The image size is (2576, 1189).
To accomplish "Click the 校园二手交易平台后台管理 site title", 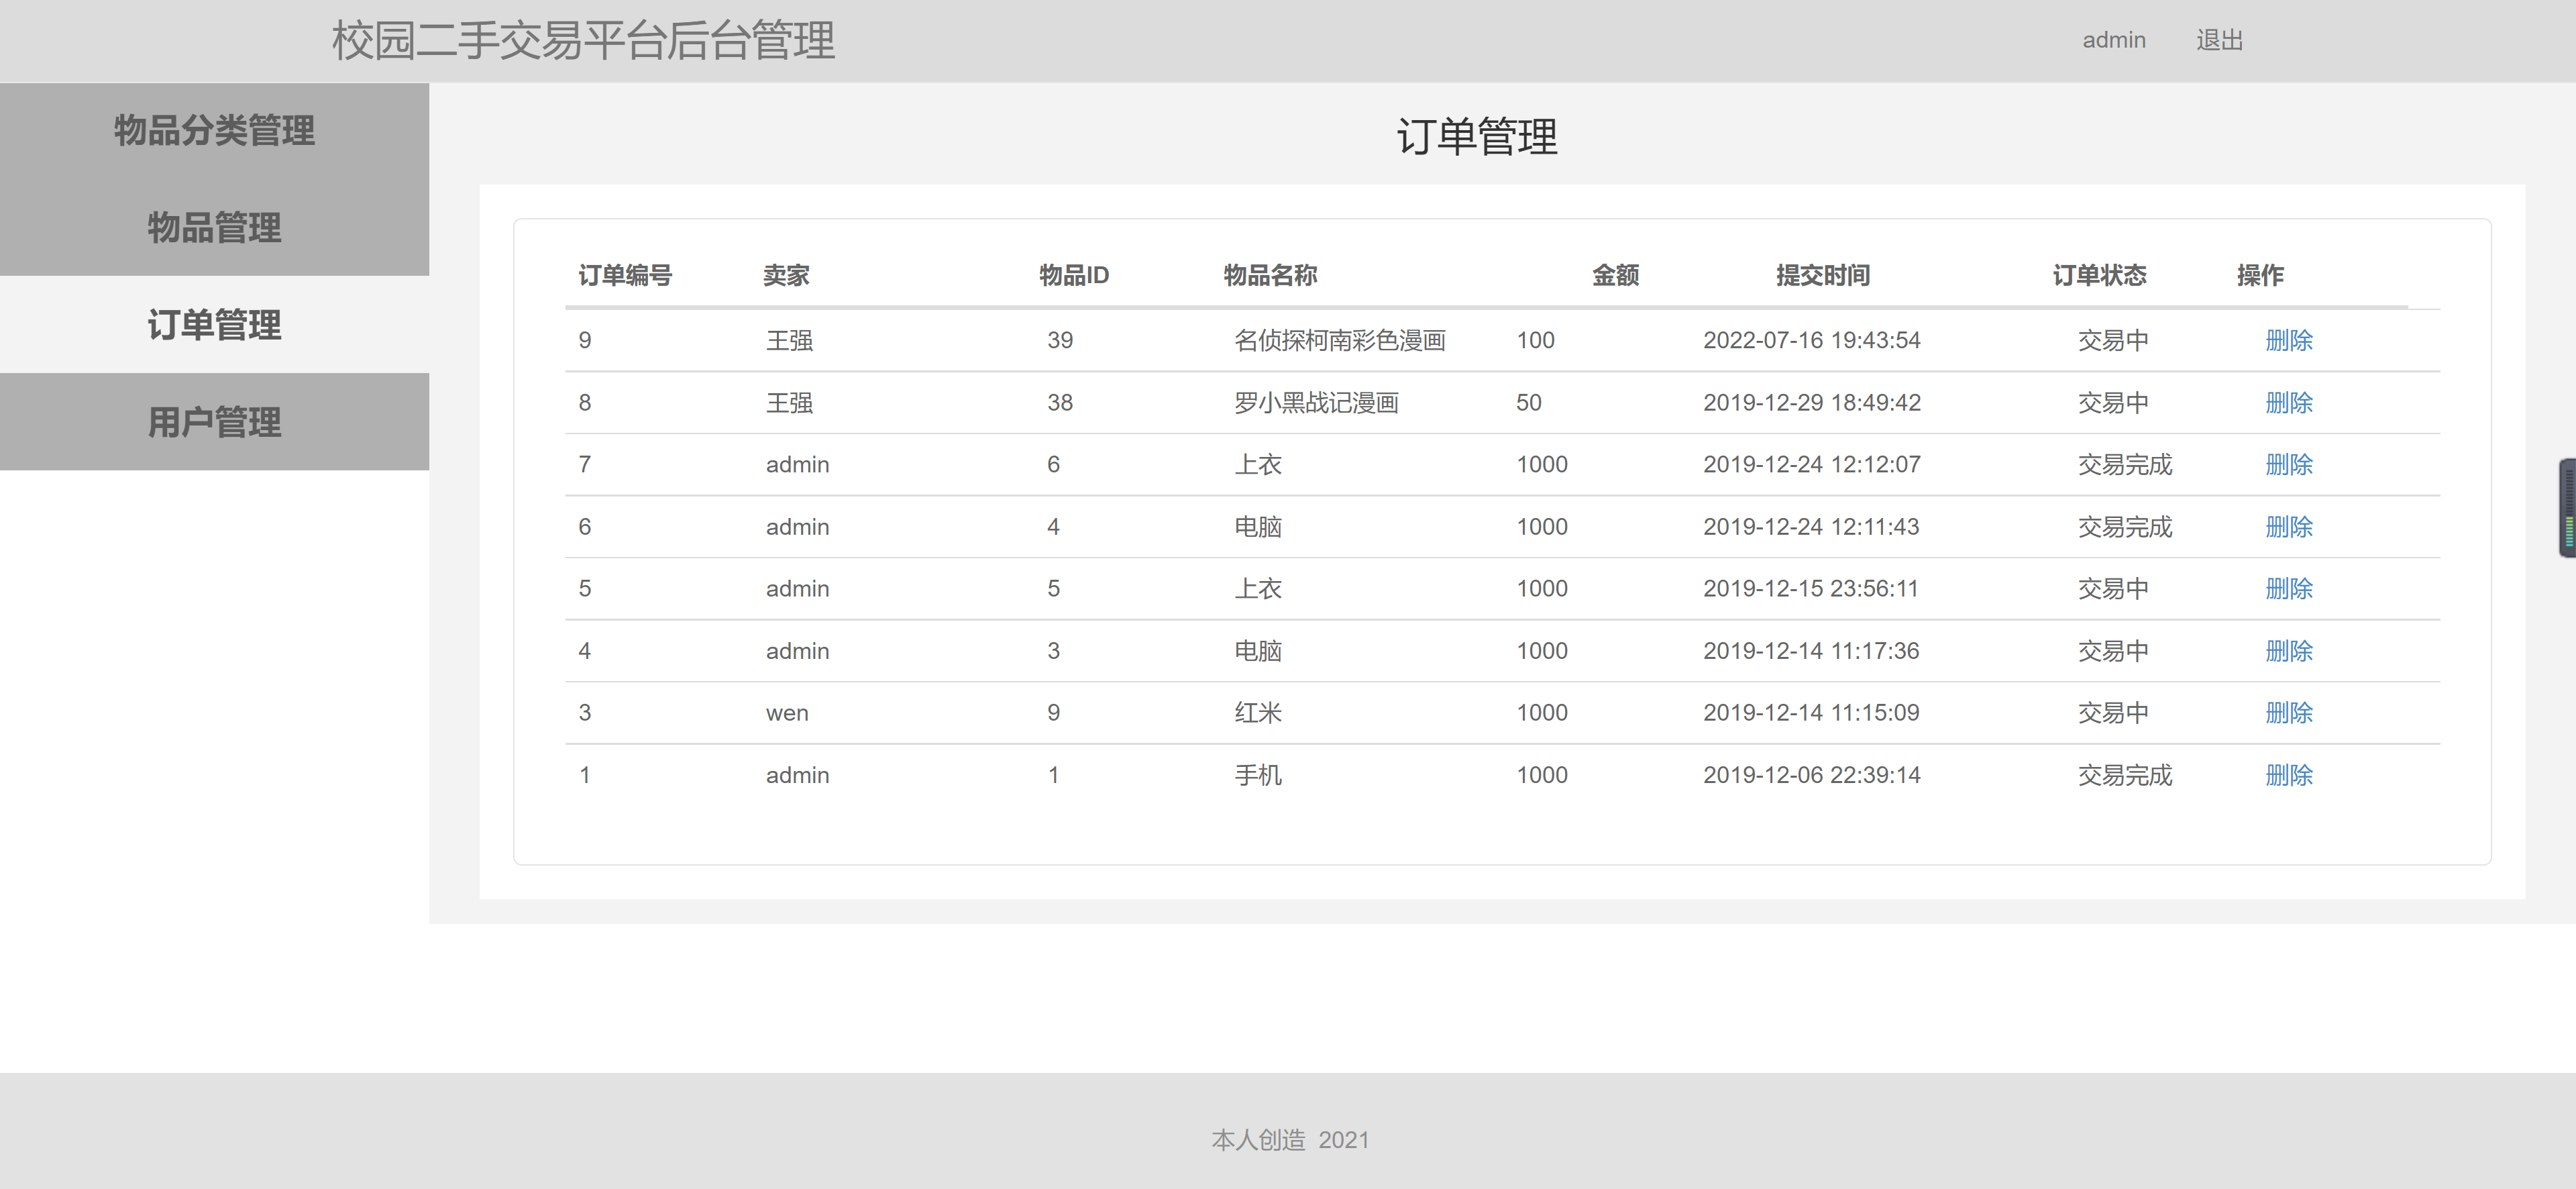I will click(583, 41).
